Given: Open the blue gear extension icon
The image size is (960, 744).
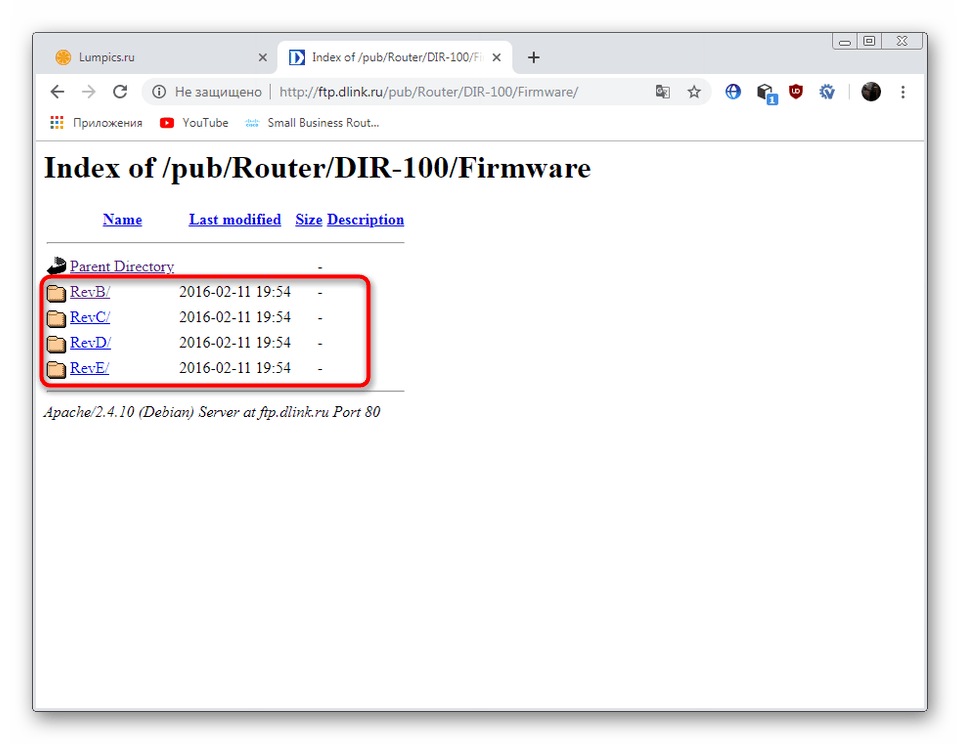Looking at the screenshot, I should [x=827, y=92].
